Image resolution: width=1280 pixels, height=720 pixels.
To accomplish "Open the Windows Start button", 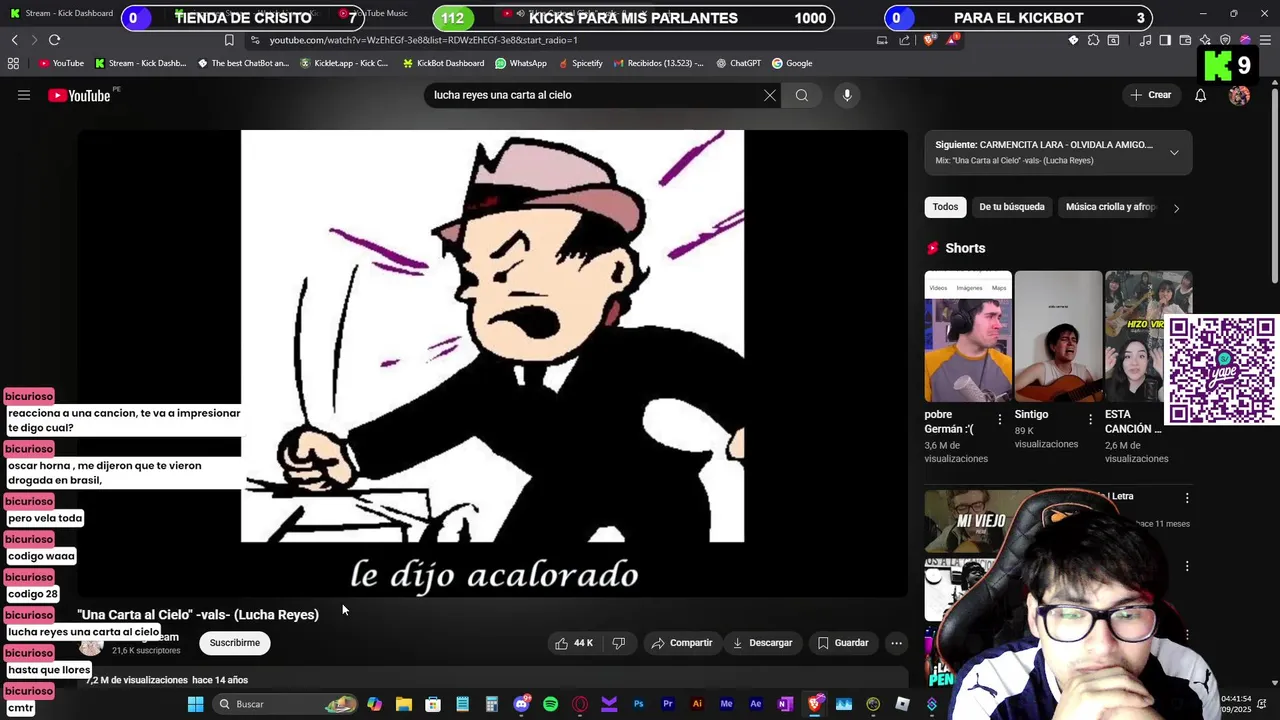I will (x=196, y=704).
